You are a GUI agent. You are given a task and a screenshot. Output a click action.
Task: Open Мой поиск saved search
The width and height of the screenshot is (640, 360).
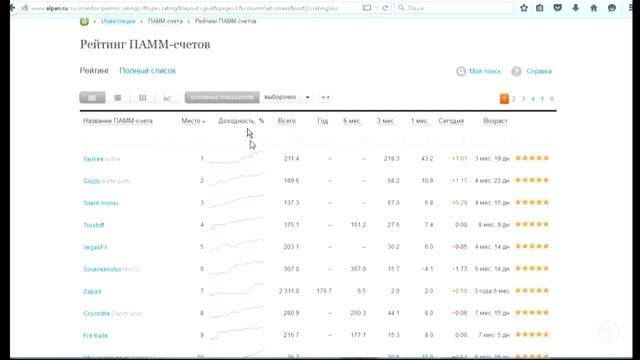484,71
